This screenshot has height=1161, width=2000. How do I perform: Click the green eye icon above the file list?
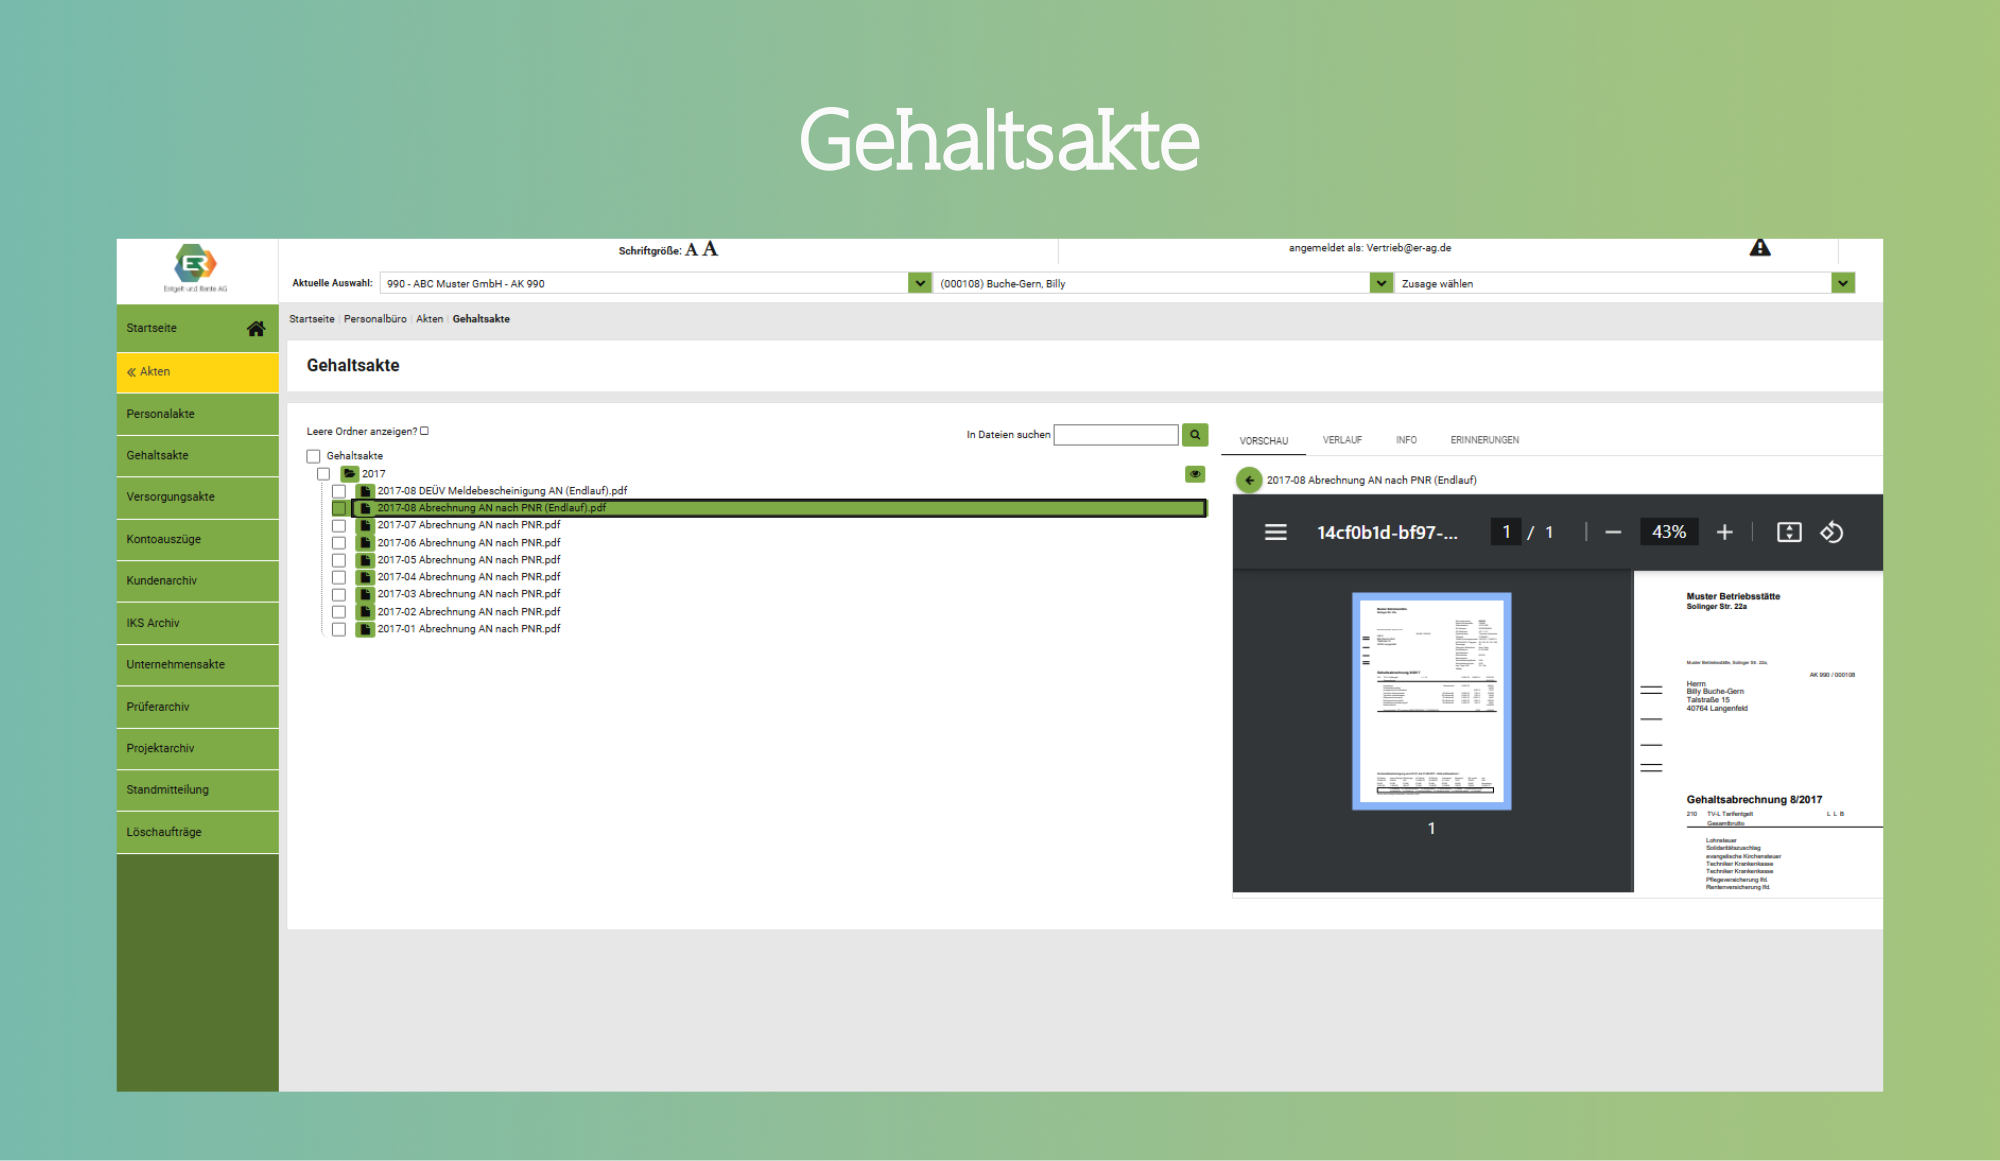coord(1195,474)
